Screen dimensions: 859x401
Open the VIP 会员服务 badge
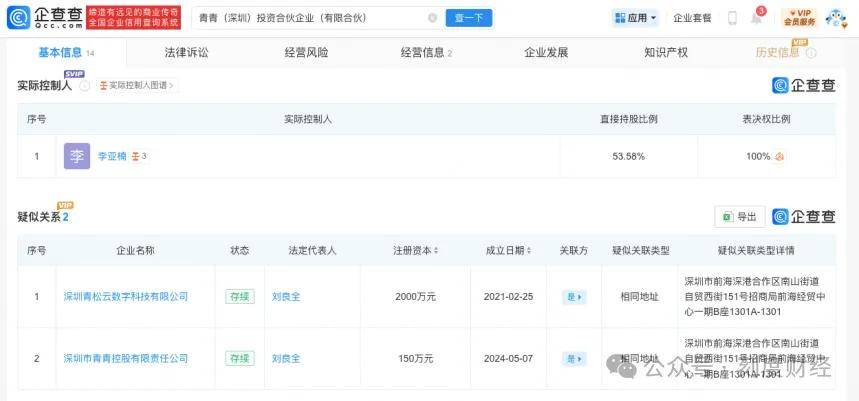coord(799,18)
